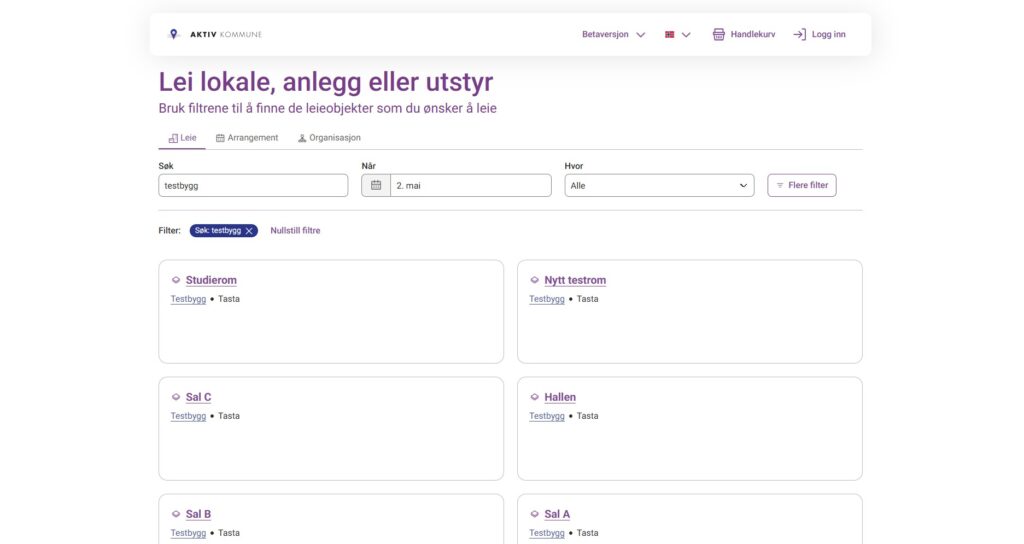1024x544 pixels.
Task: Click the icon next to Studierom
Action: pos(176,280)
